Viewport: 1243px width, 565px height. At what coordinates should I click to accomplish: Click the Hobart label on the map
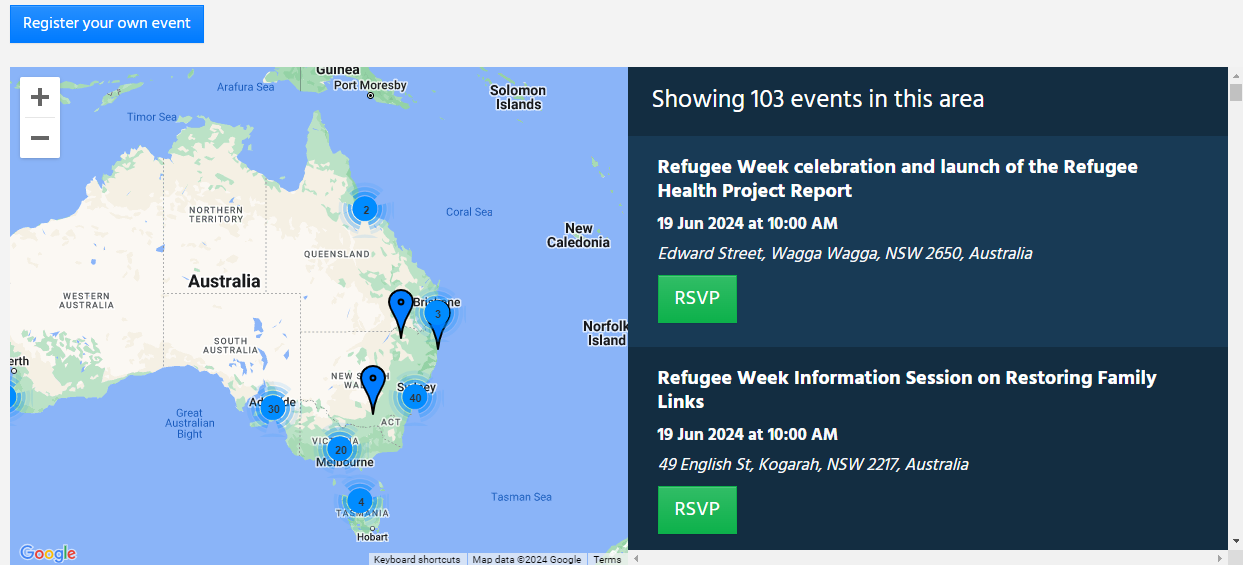click(372, 537)
